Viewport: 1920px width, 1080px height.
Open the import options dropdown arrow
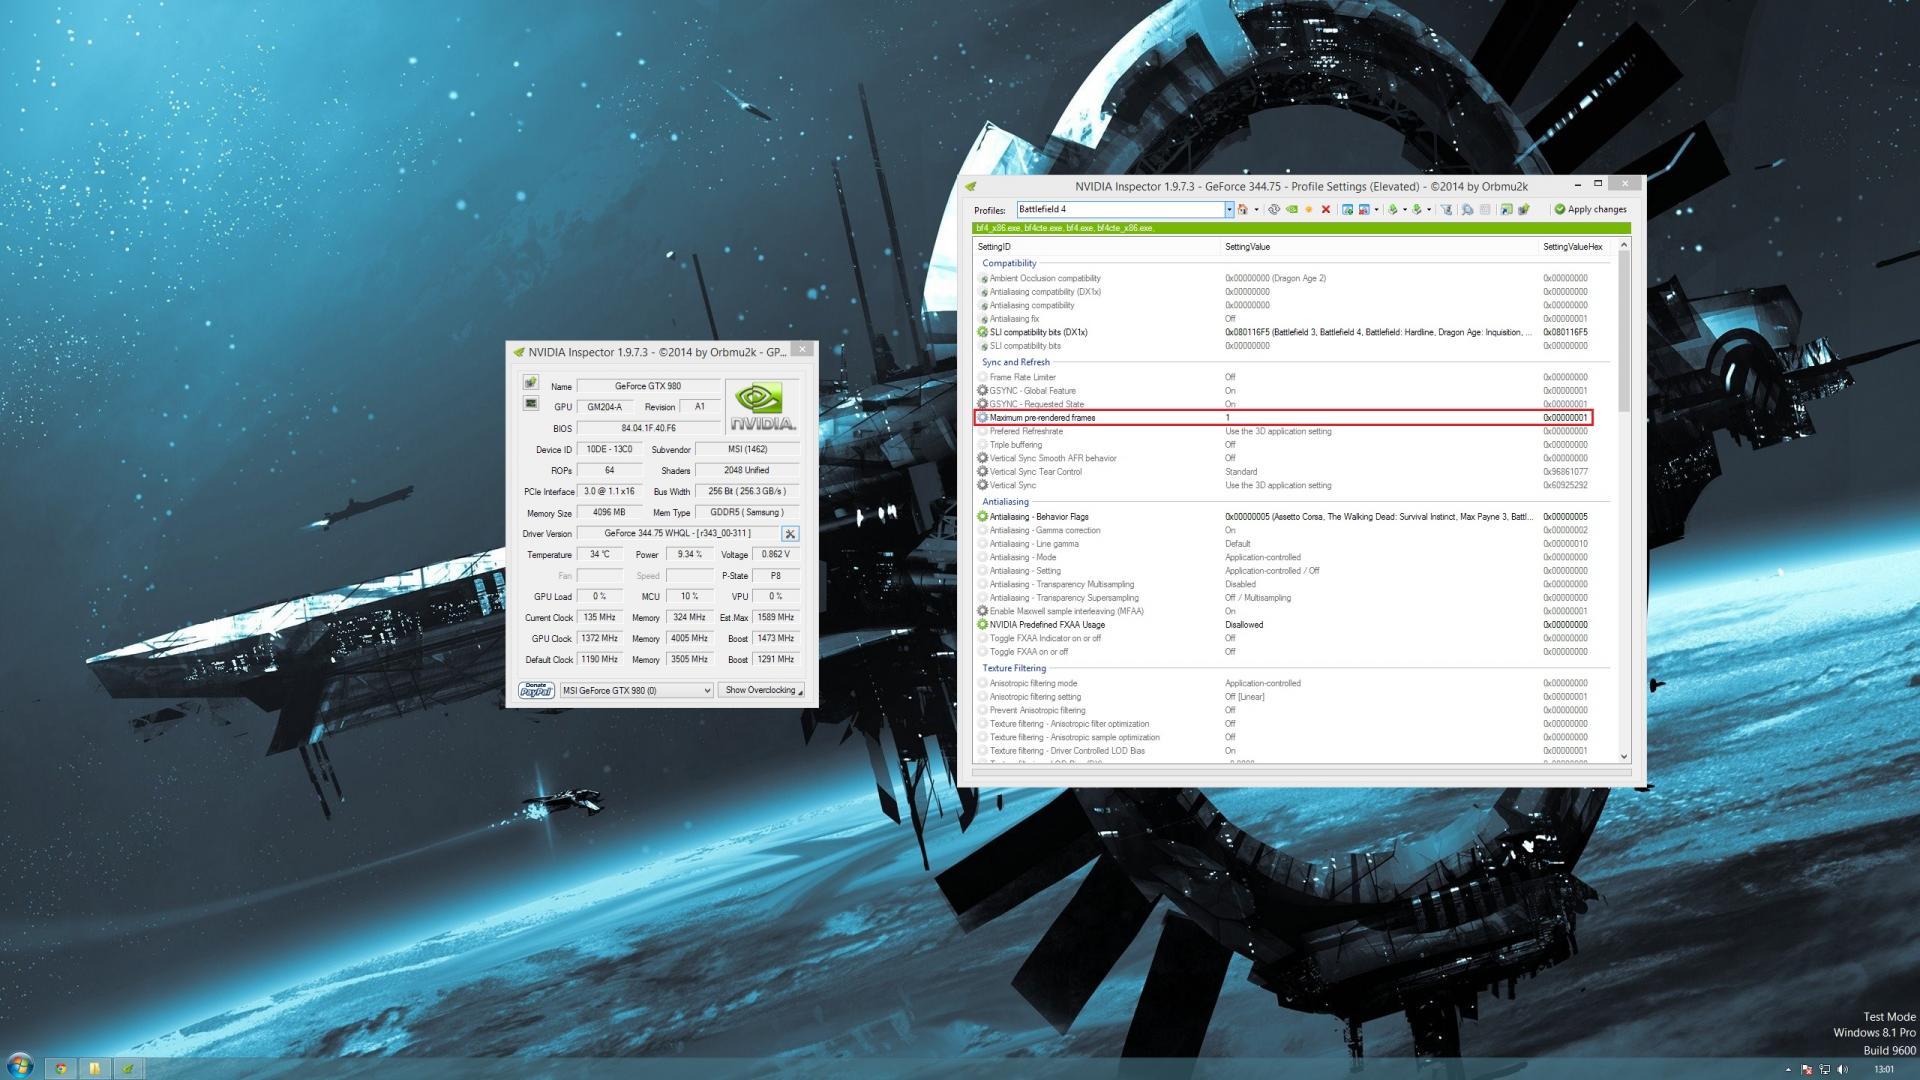pos(1429,209)
